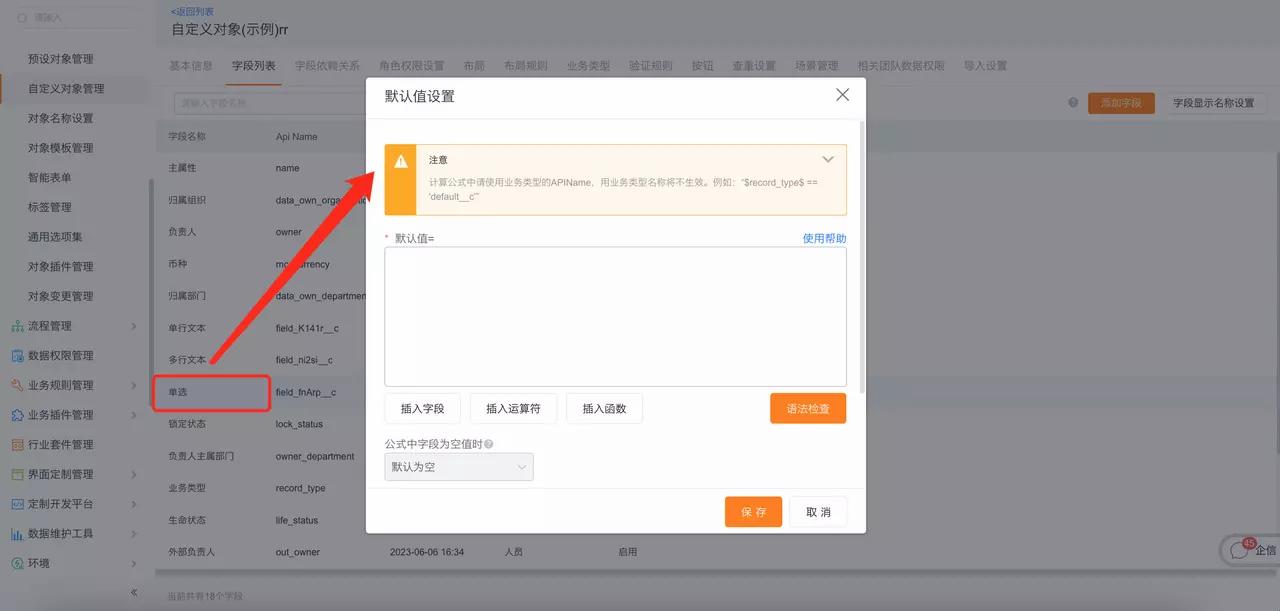Click the dialog's vertical scrollbar

point(862,256)
